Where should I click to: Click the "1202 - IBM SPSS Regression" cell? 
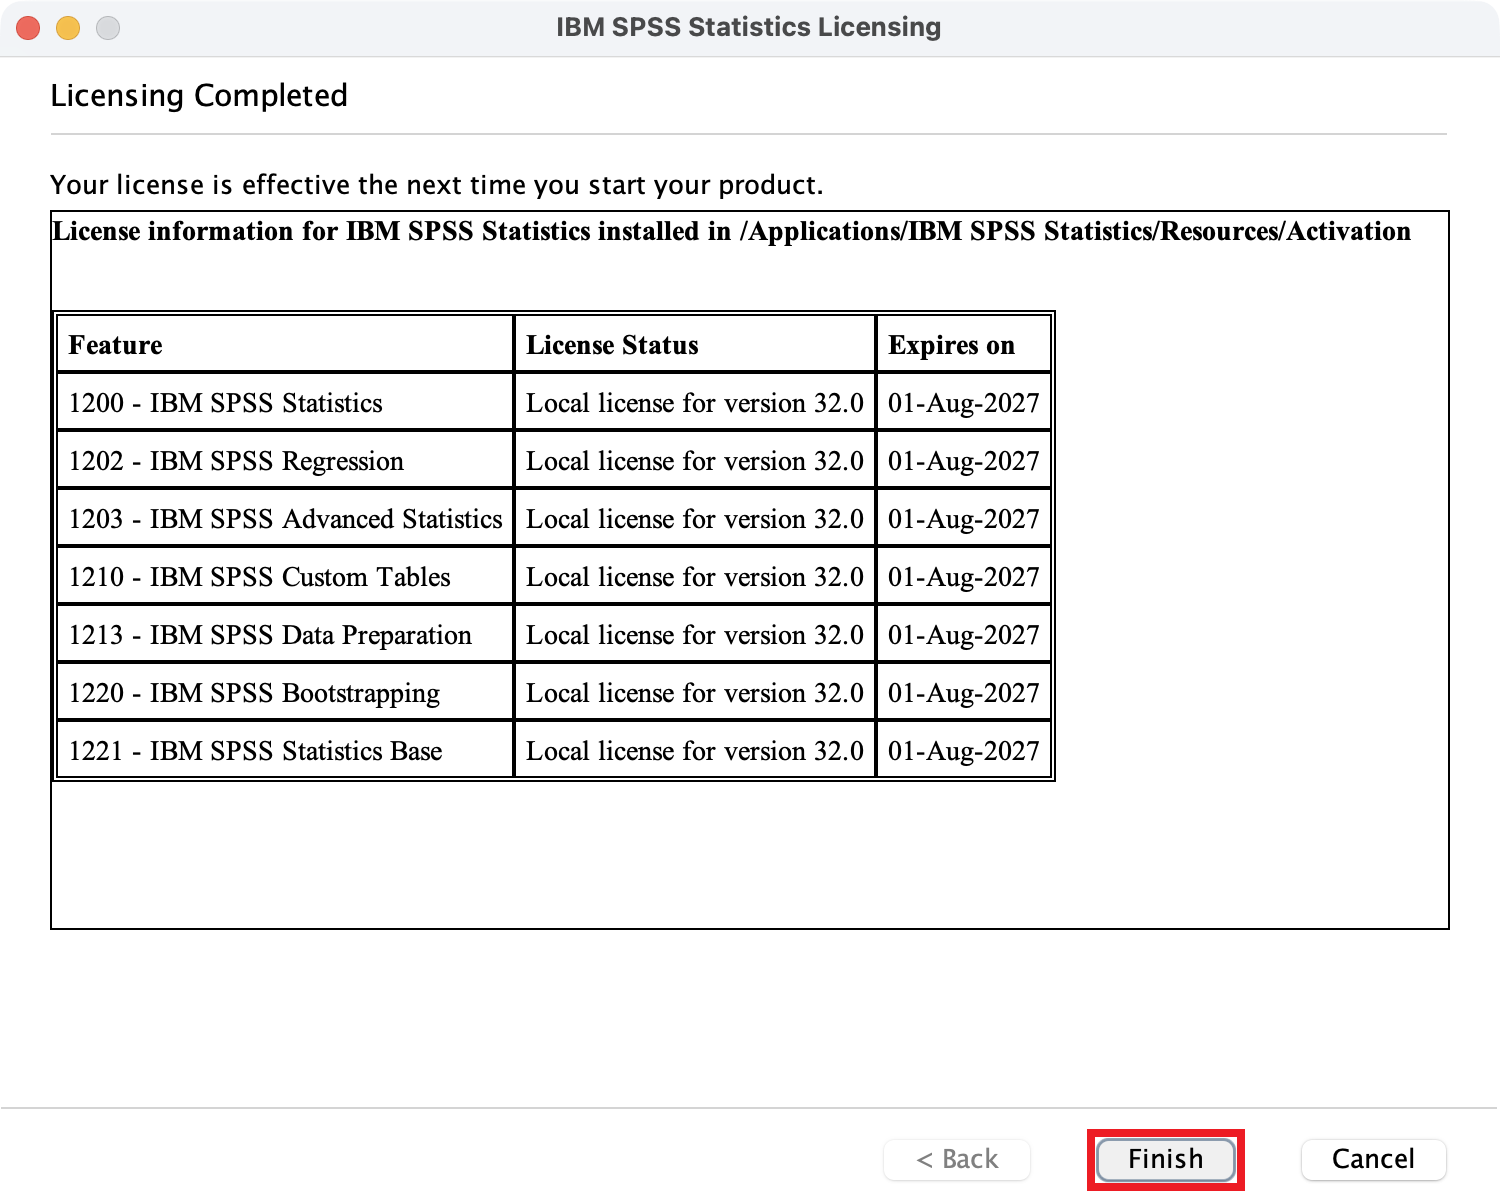click(285, 461)
